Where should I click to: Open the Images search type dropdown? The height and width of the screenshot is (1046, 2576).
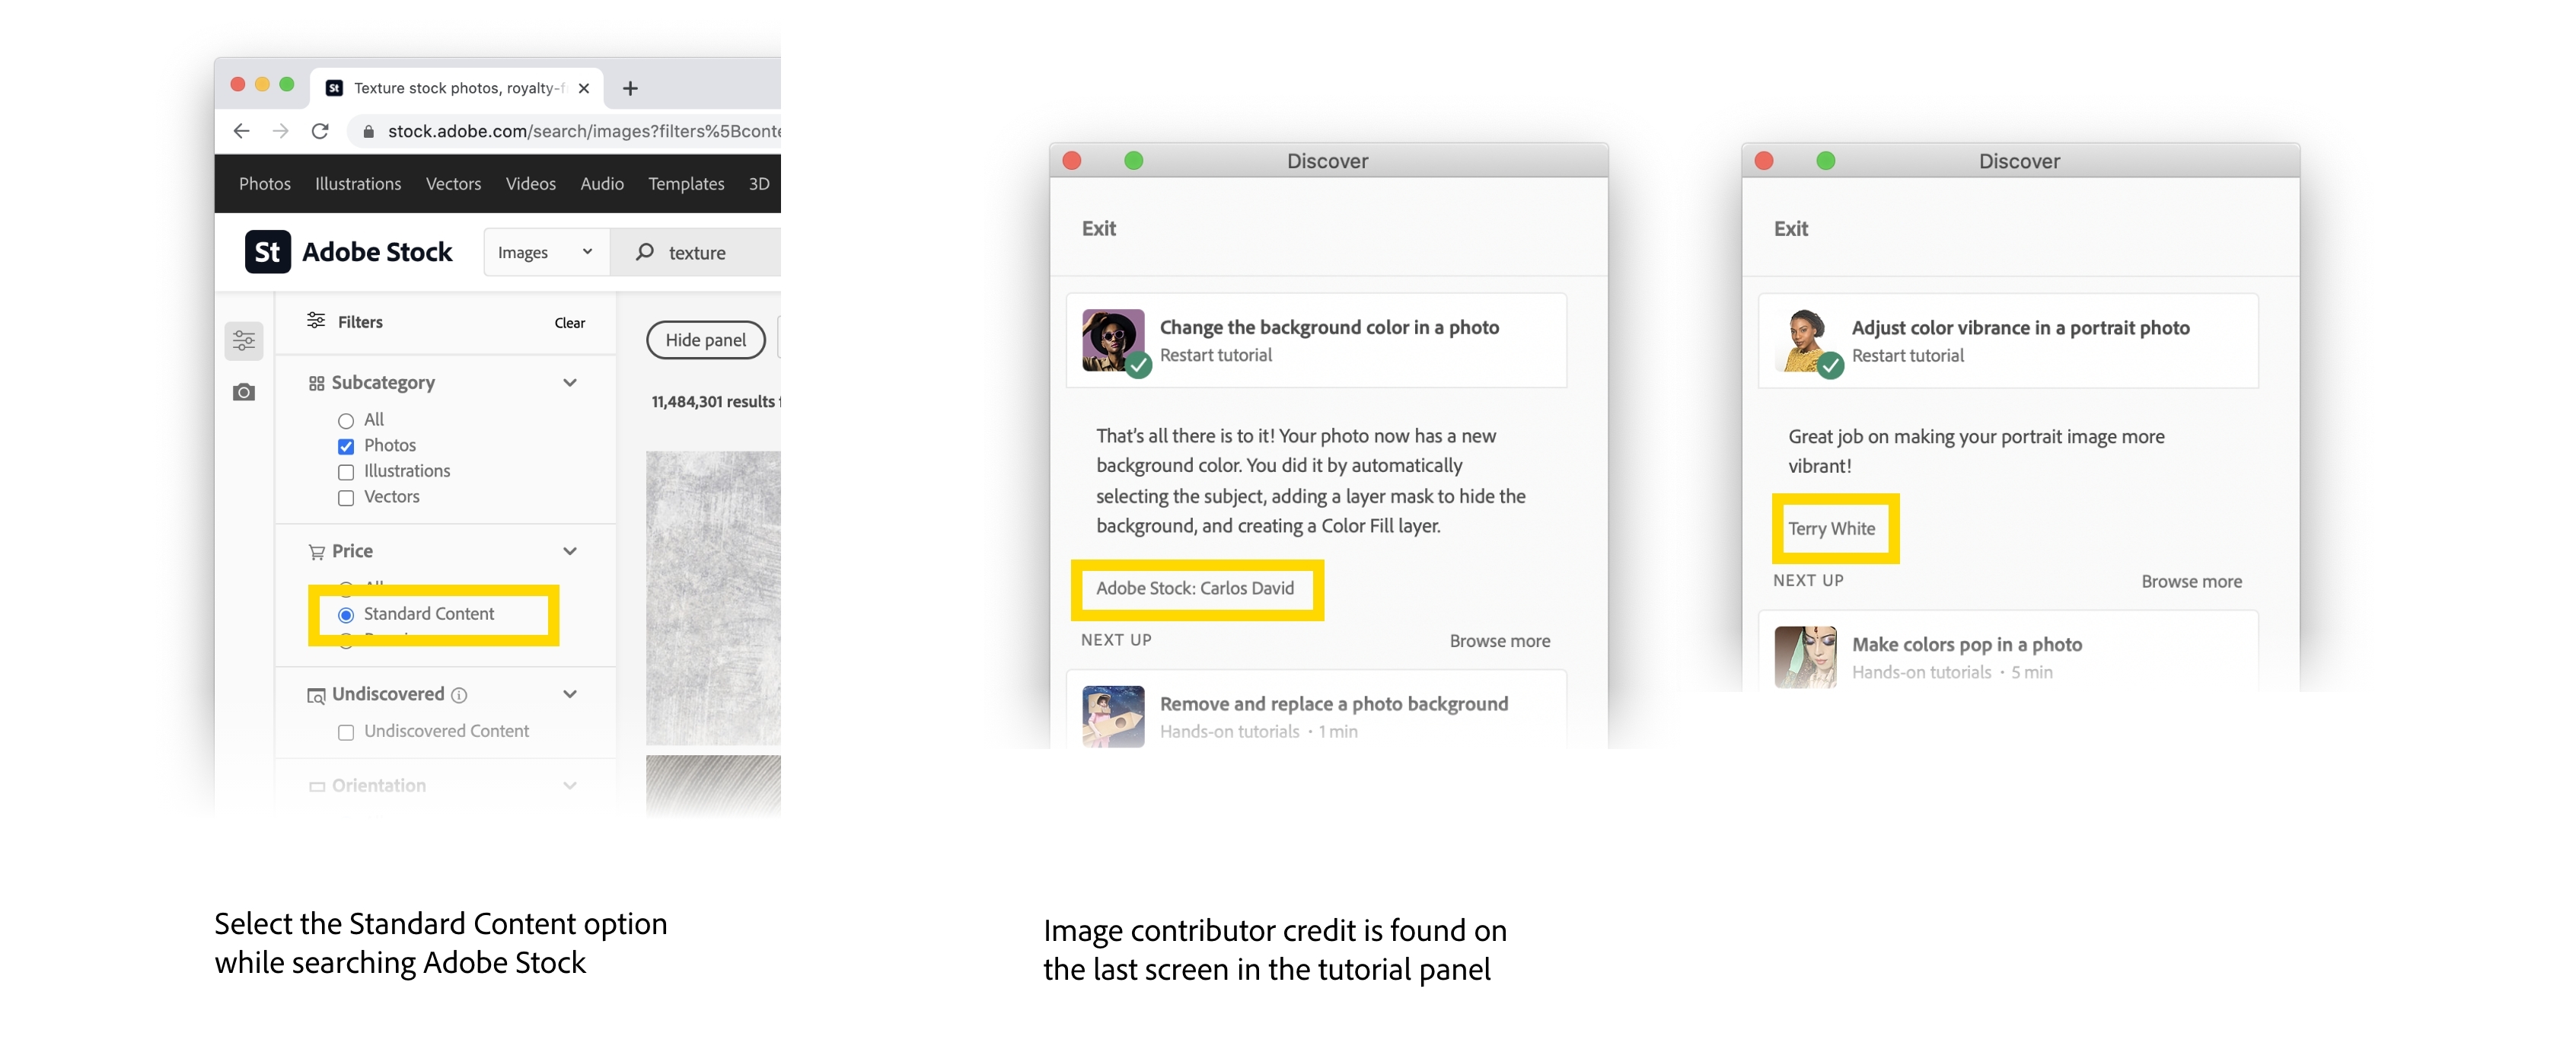tap(546, 252)
